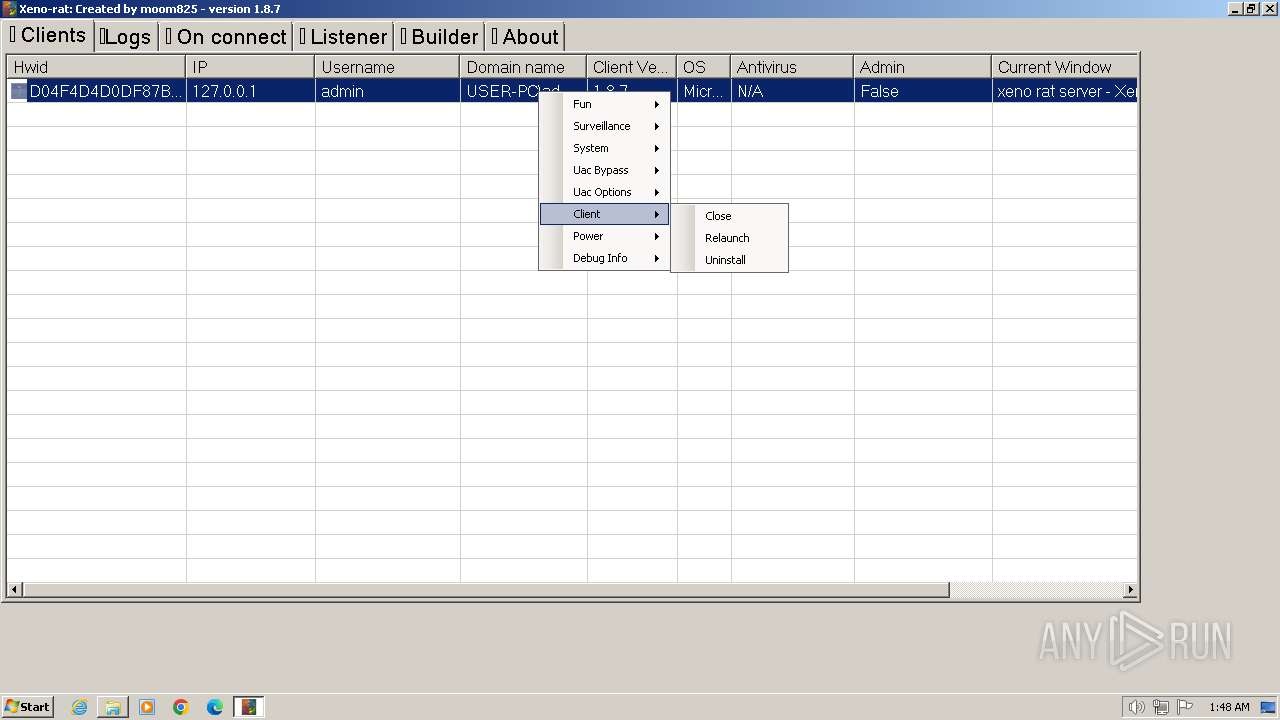
Task: Click the horizontal scrollbar thumb
Action: 486,590
